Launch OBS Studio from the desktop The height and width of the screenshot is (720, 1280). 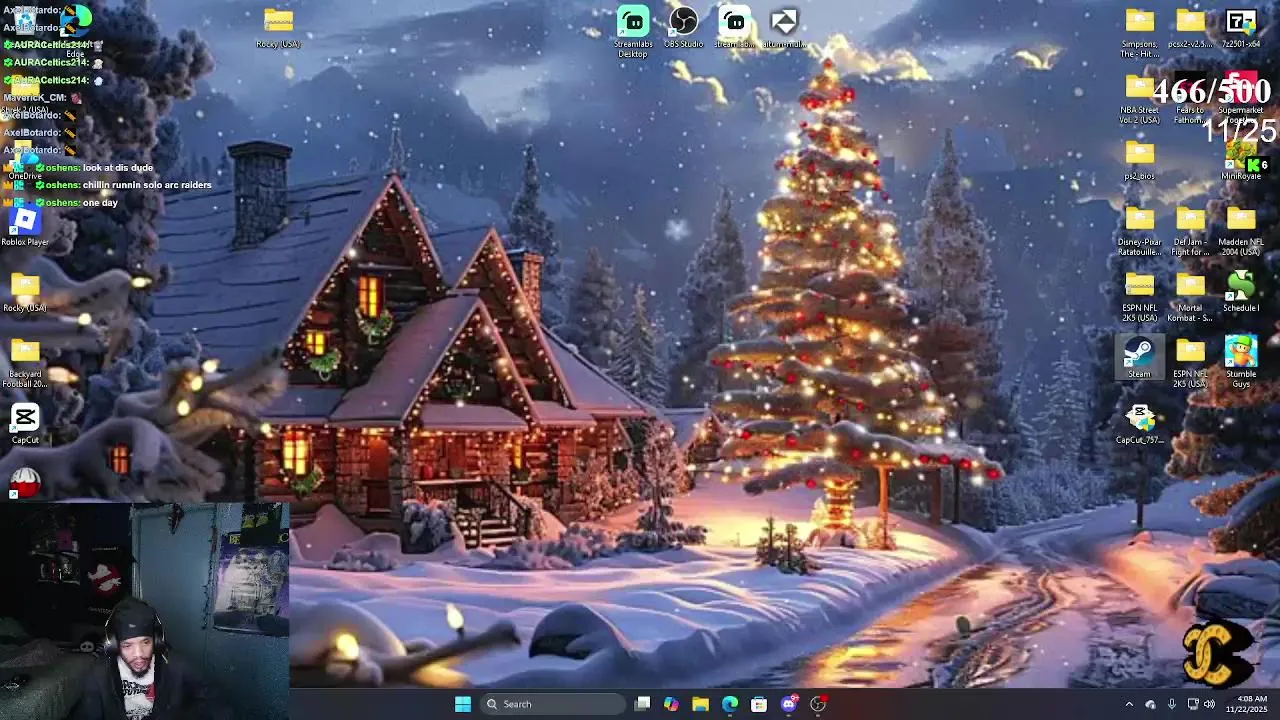pos(684,28)
